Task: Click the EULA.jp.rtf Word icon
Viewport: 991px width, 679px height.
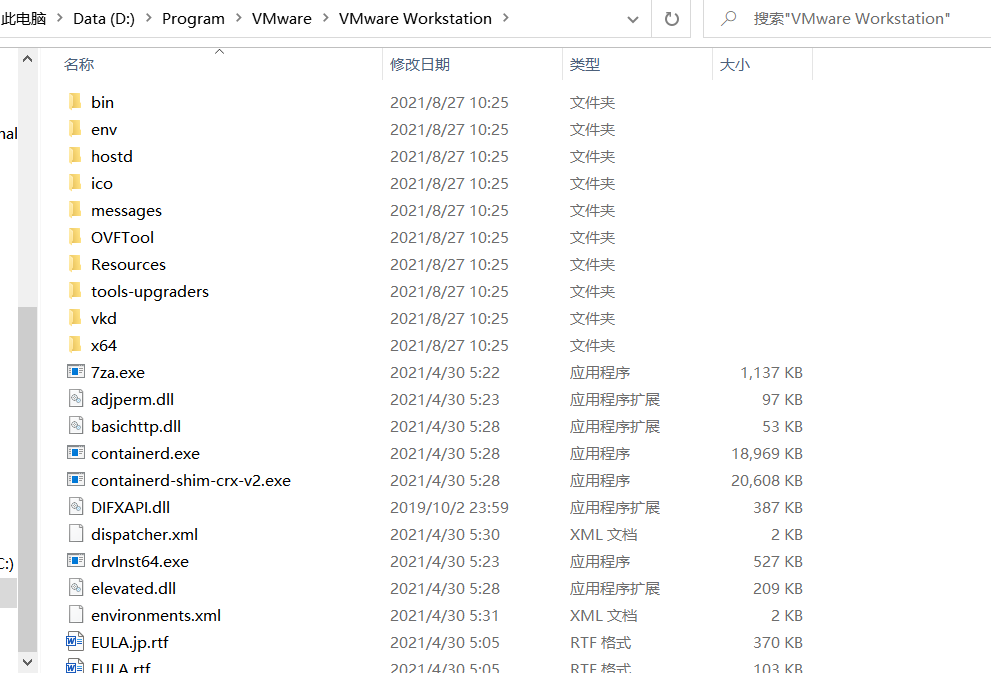Action: tap(75, 642)
